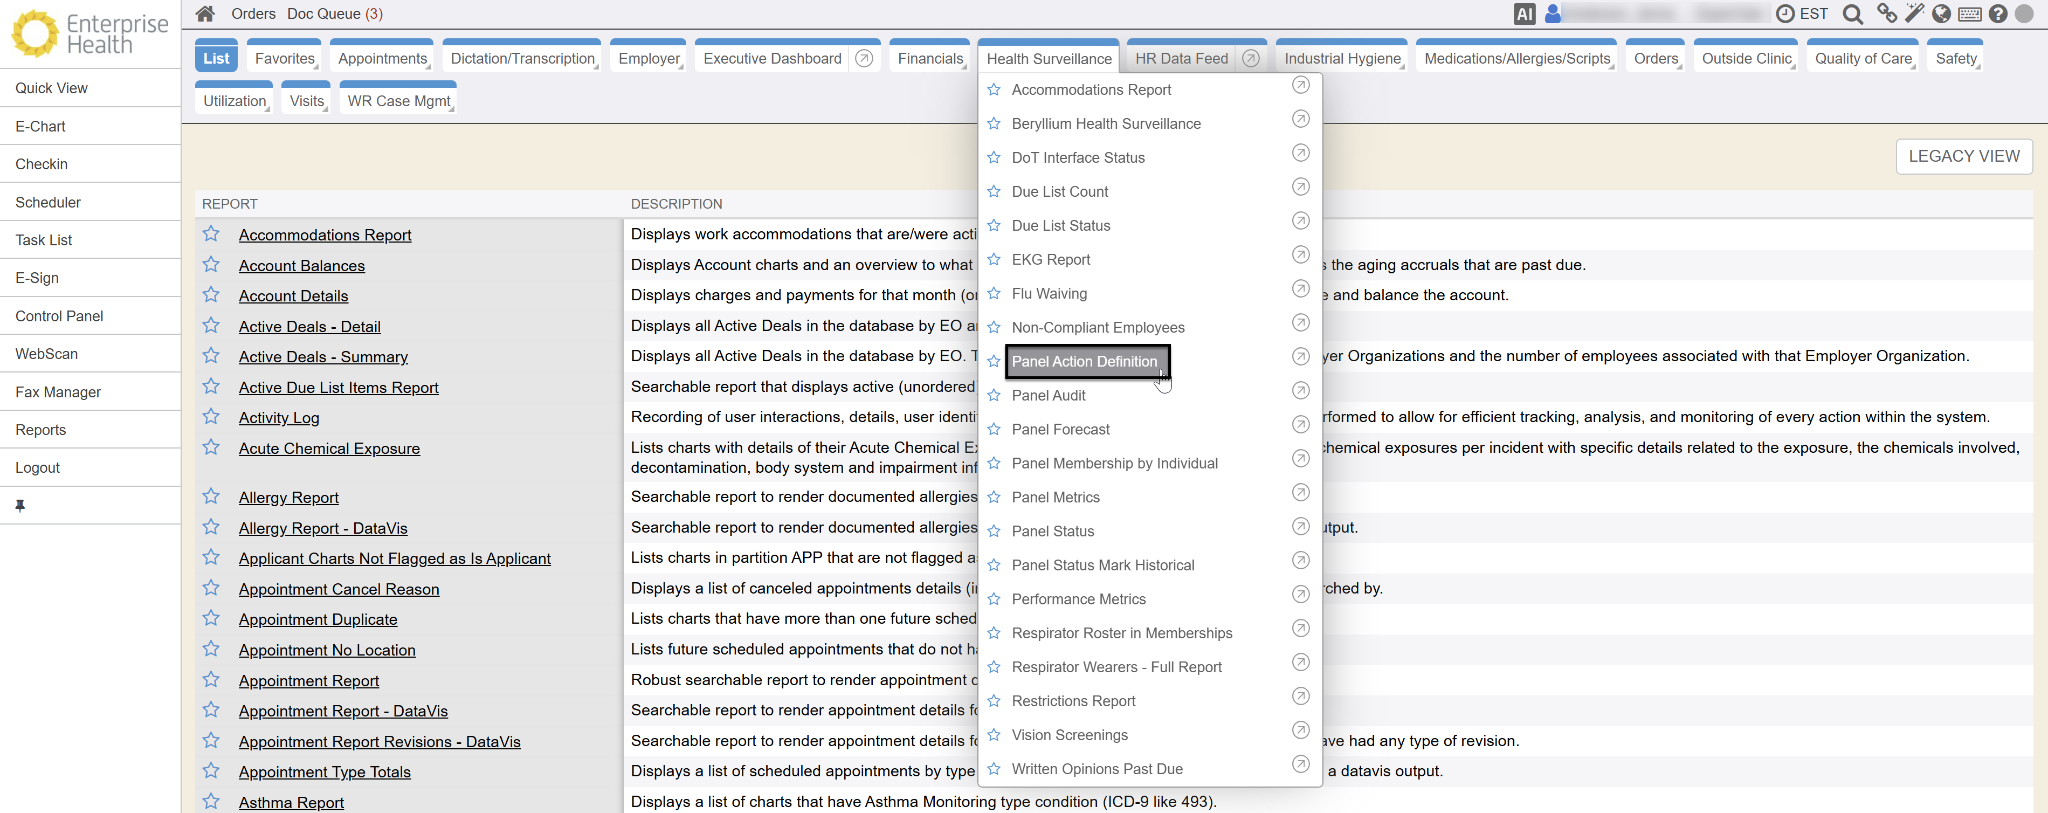Click the pin icon in left sidebar
The width and height of the screenshot is (2048, 813).
pyautogui.click(x=20, y=506)
